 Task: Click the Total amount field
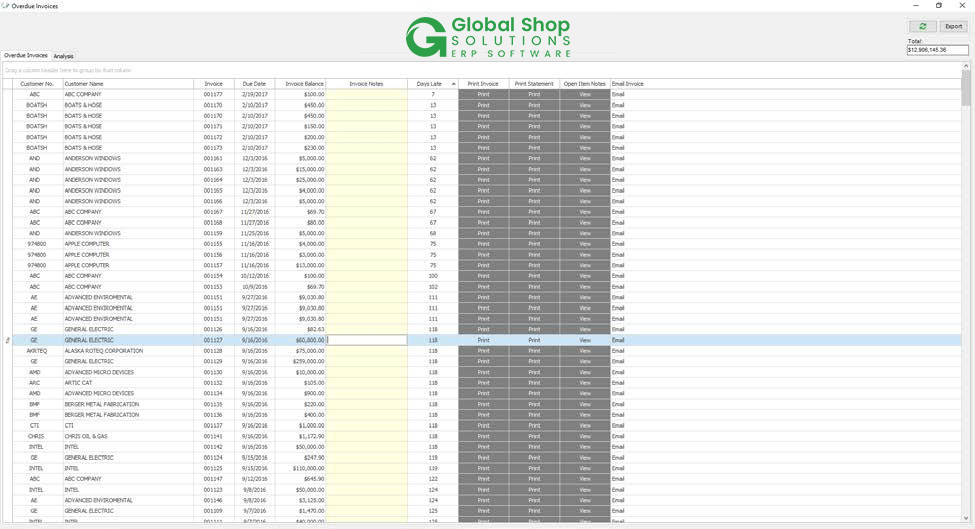pos(937,50)
